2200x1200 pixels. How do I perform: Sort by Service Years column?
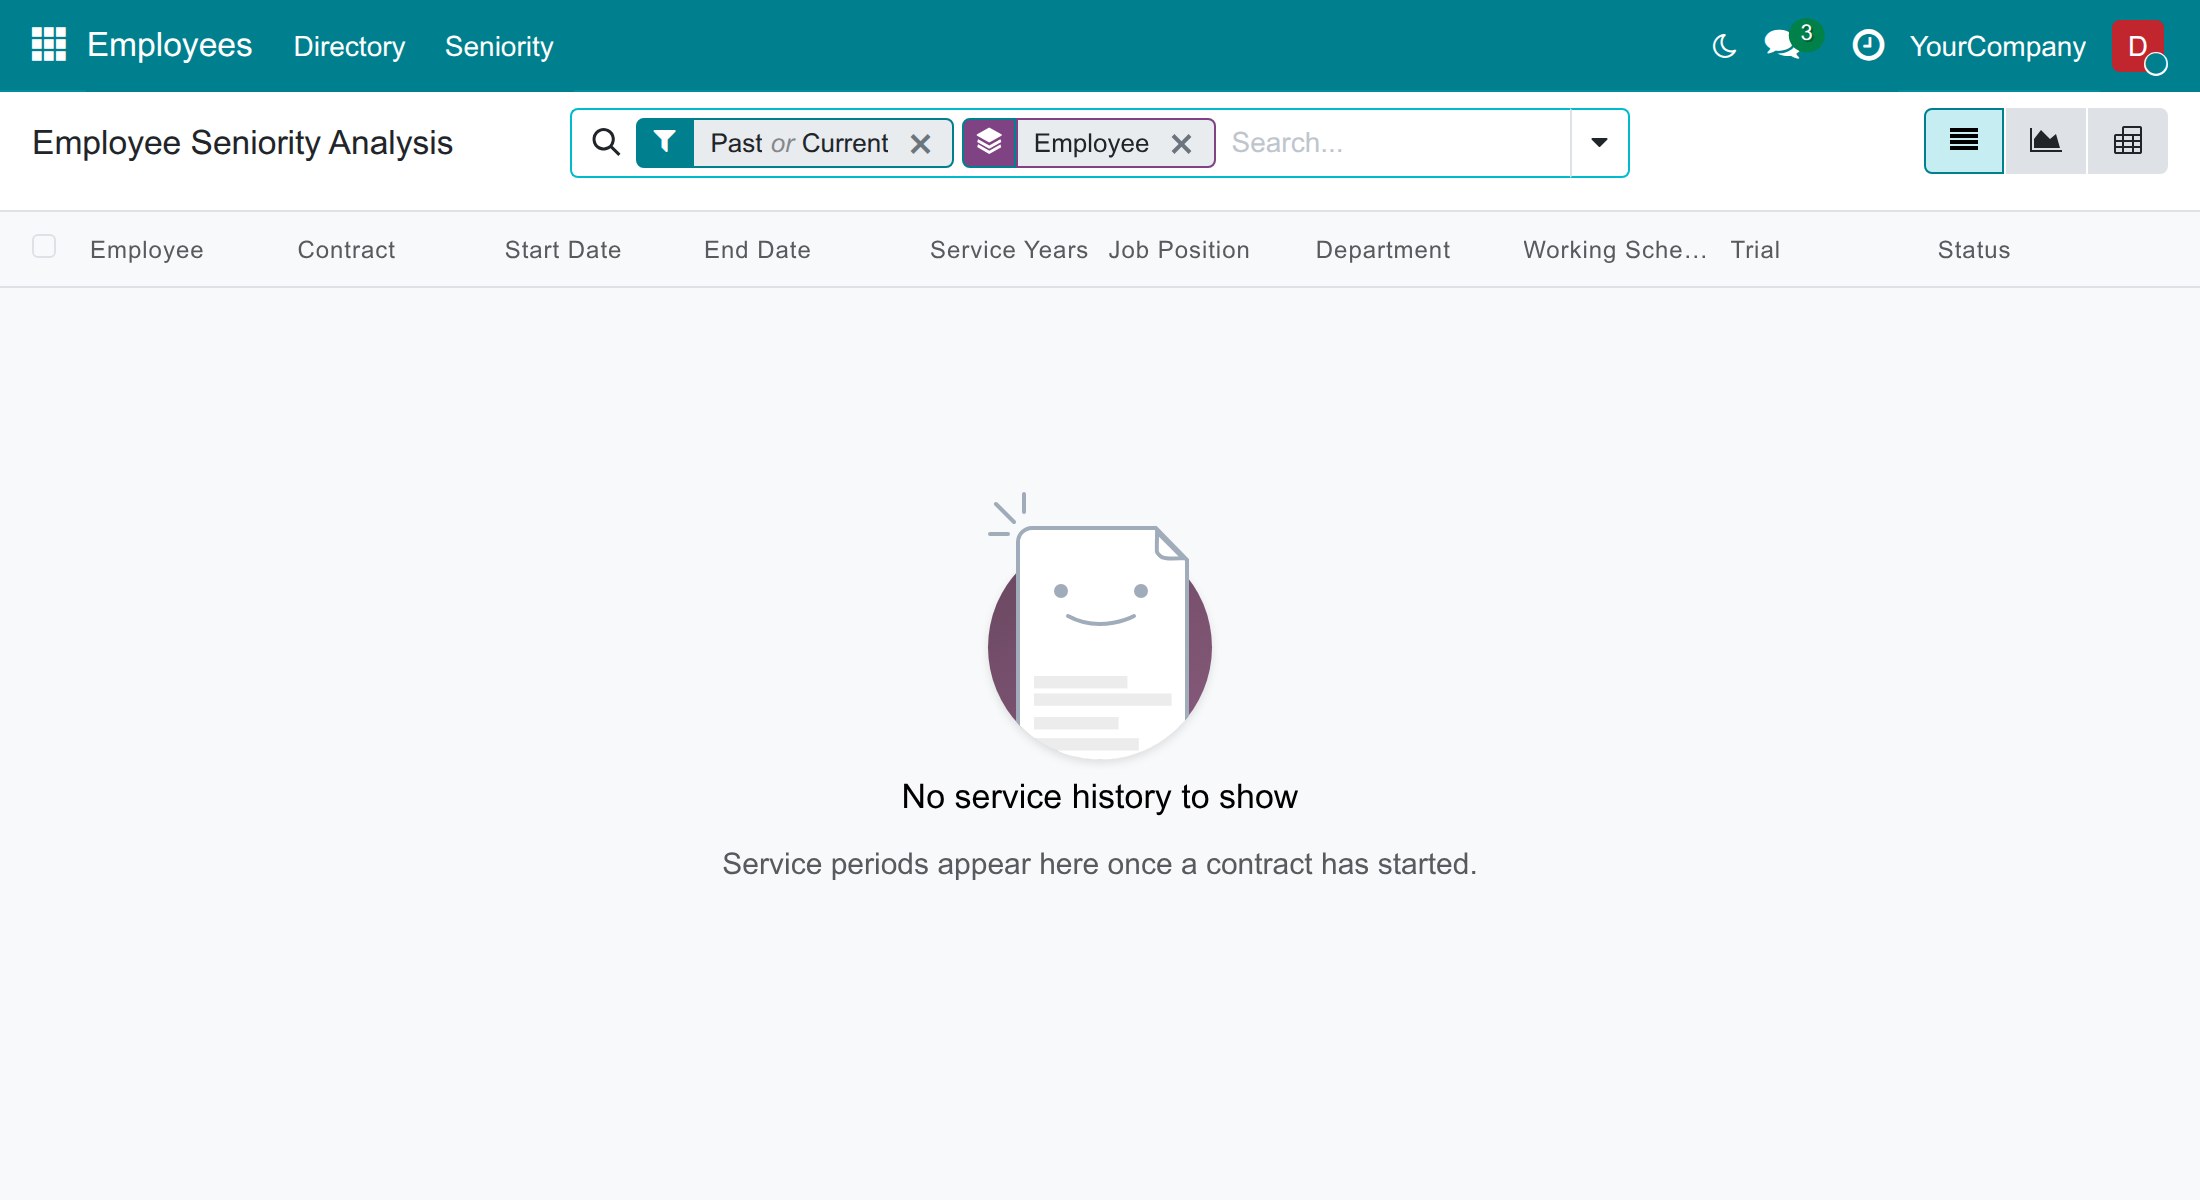pyautogui.click(x=1008, y=250)
